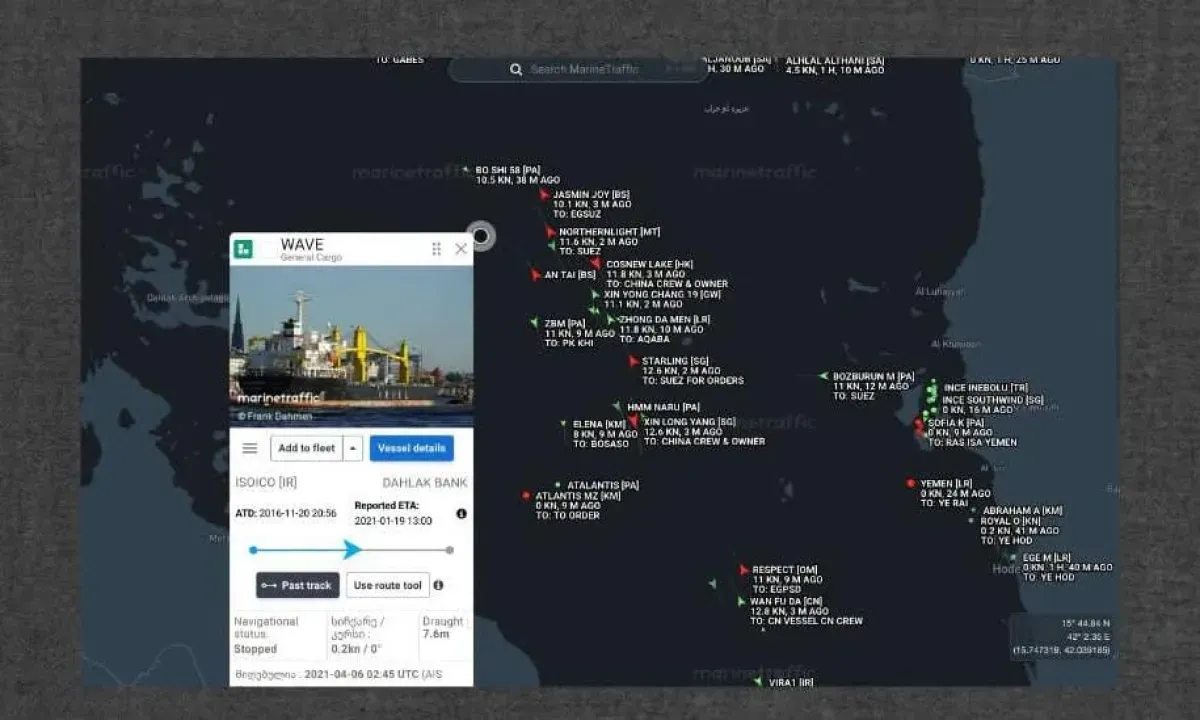Select the ELENA vessel marker
Screen dimensions: 1200x720
tap(564, 424)
